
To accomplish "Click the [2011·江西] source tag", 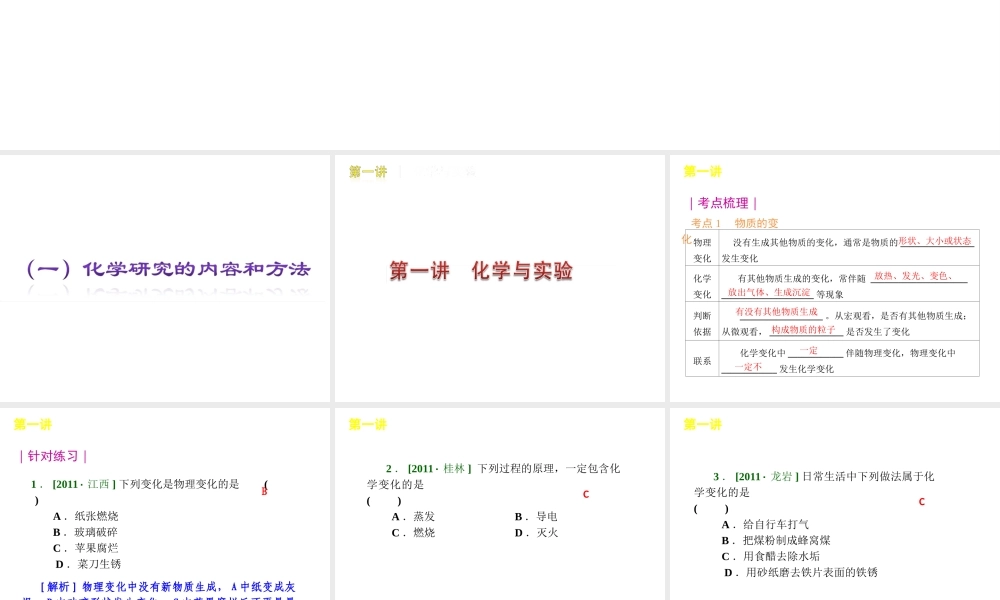I will [x=84, y=485].
